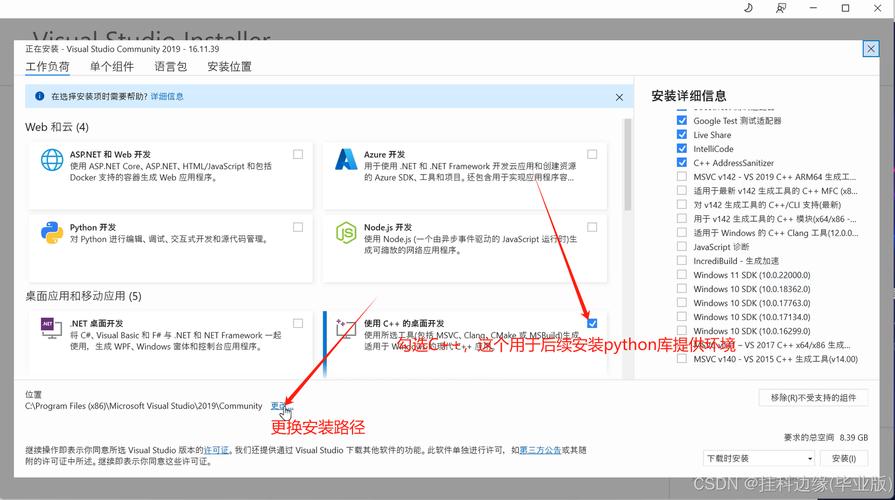This screenshot has width=895, height=500.
Task: Click the workloads list vertical scrollbar
Action: tap(628, 165)
